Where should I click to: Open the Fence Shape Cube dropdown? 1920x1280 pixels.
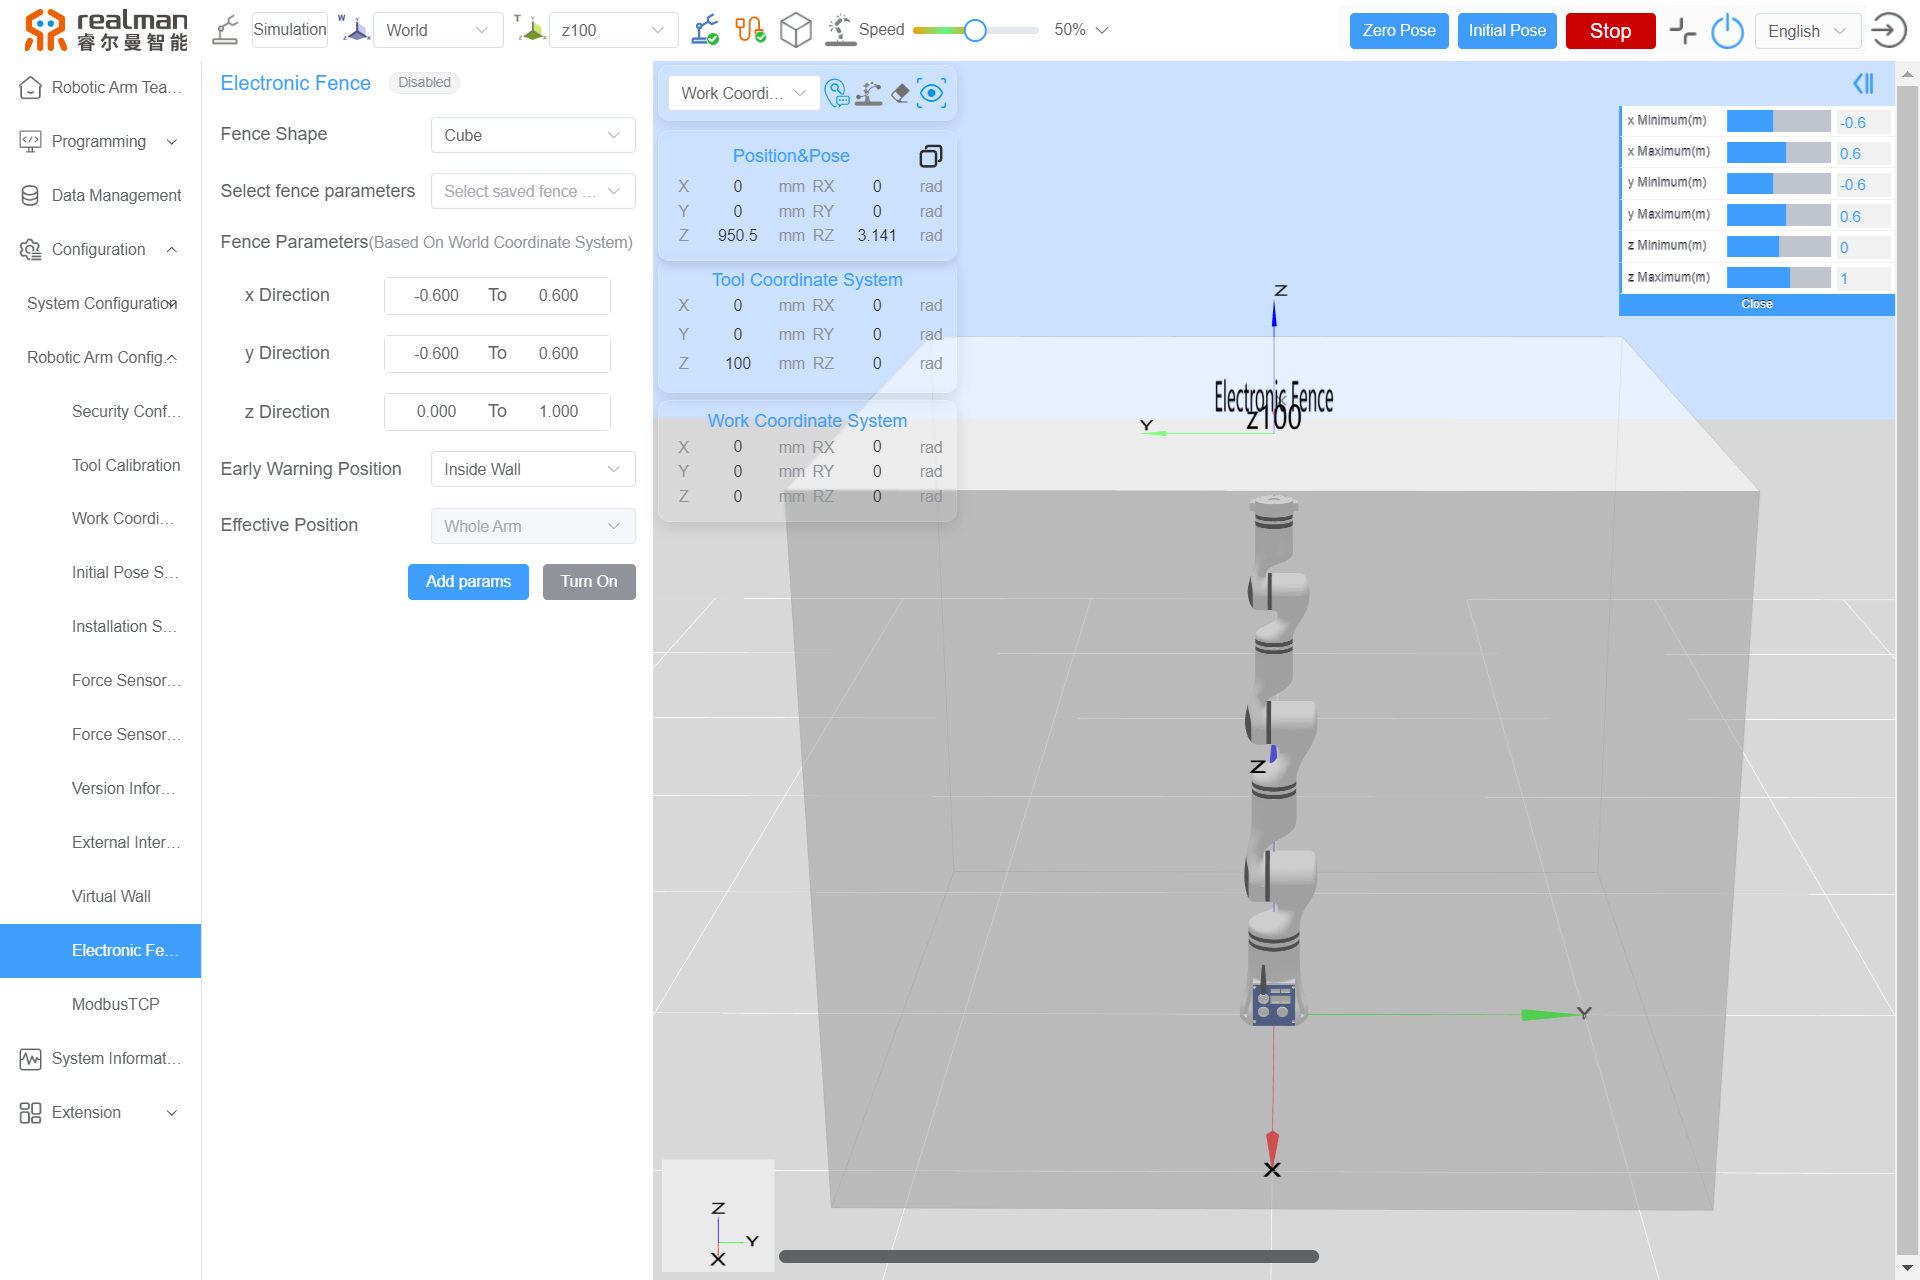click(x=532, y=135)
